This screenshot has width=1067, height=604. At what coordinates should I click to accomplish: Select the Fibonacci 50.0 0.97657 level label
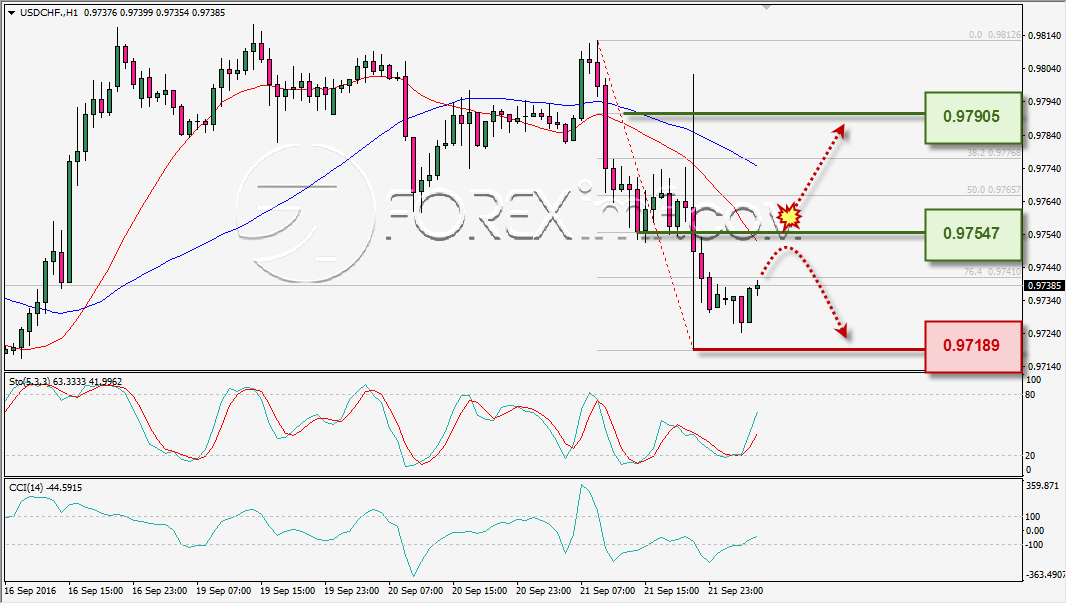pyautogui.click(x=994, y=190)
